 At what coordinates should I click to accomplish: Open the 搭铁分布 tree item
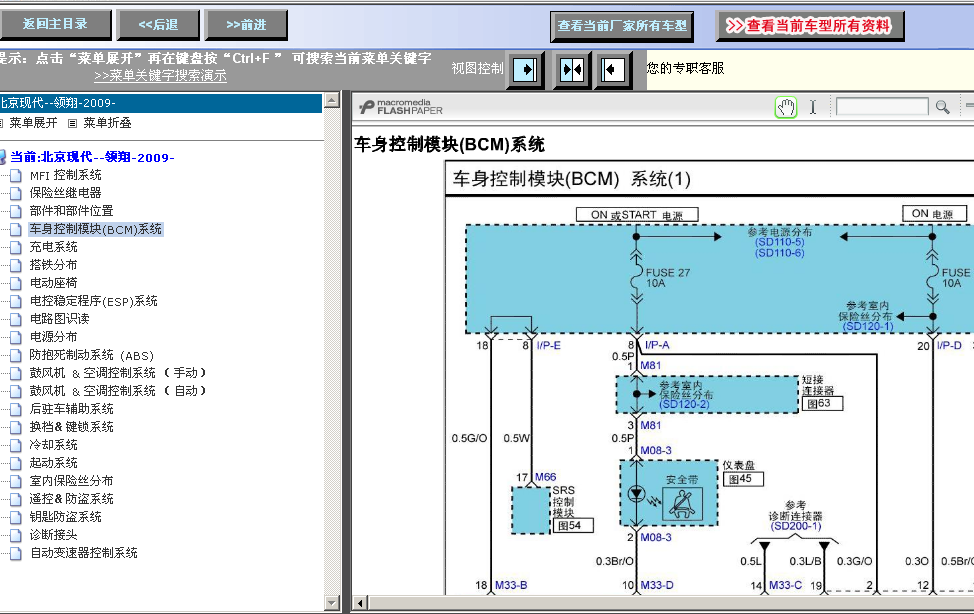[53, 265]
